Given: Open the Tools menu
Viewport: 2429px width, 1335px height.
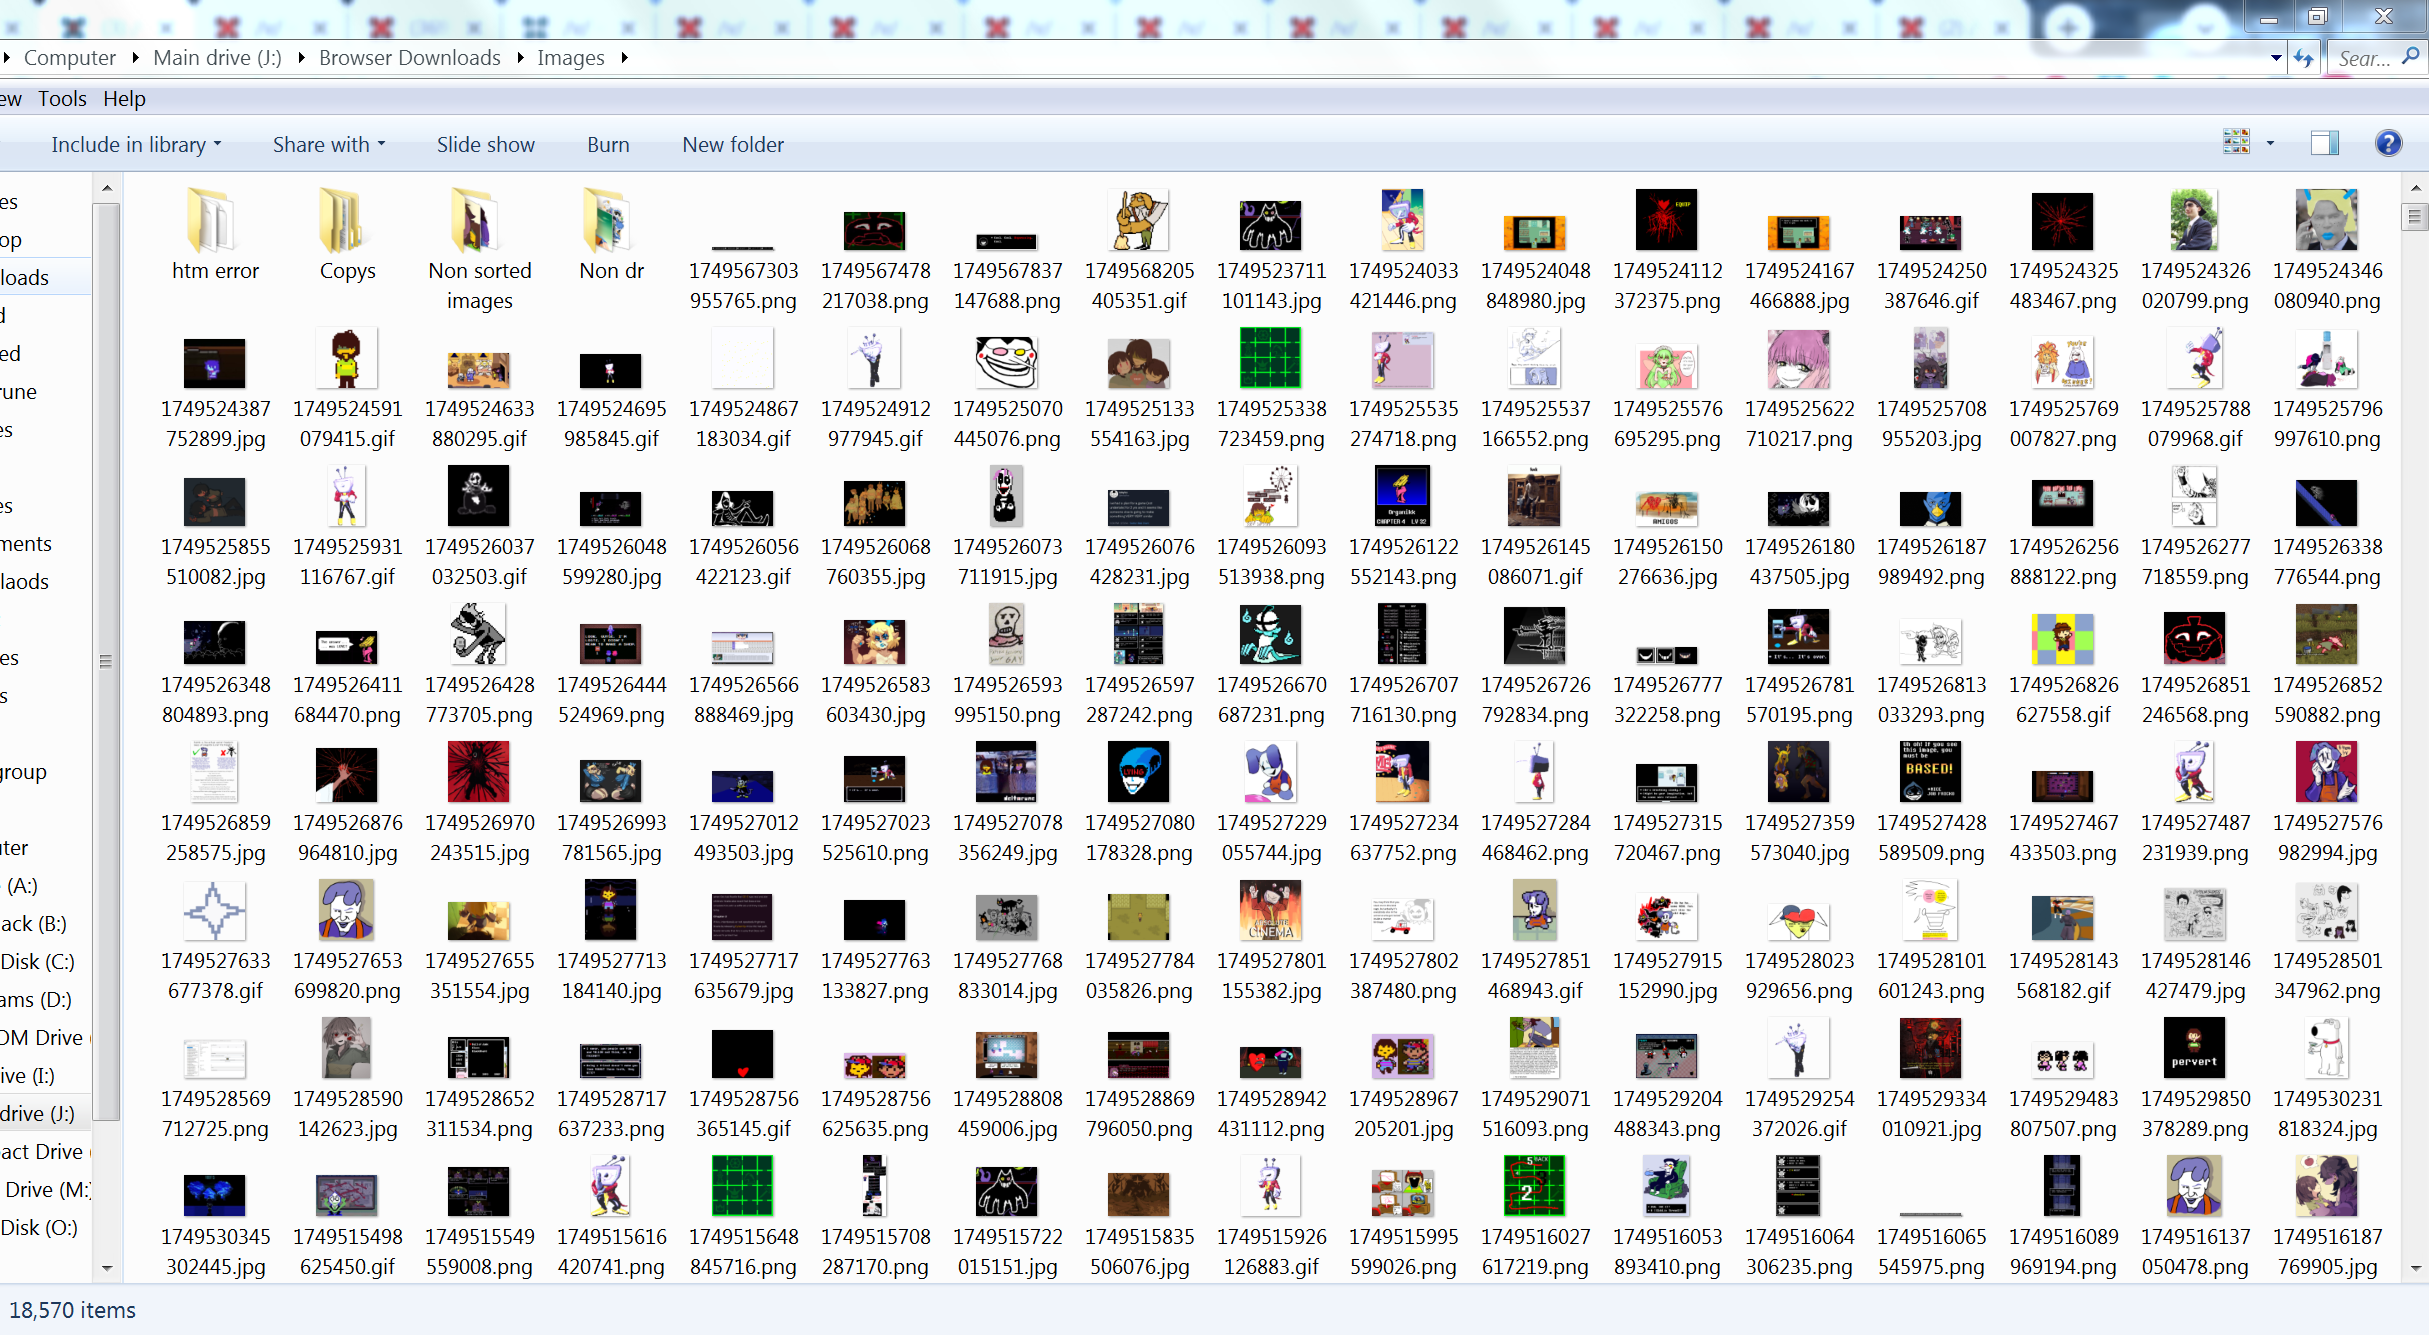Looking at the screenshot, I should (x=62, y=99).
